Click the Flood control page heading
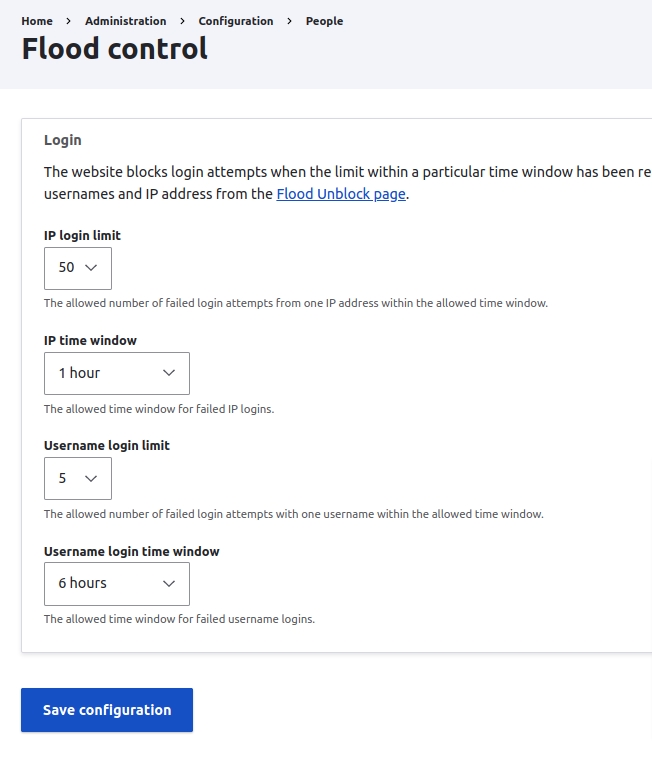652x758 pixels. click(115, 49)
